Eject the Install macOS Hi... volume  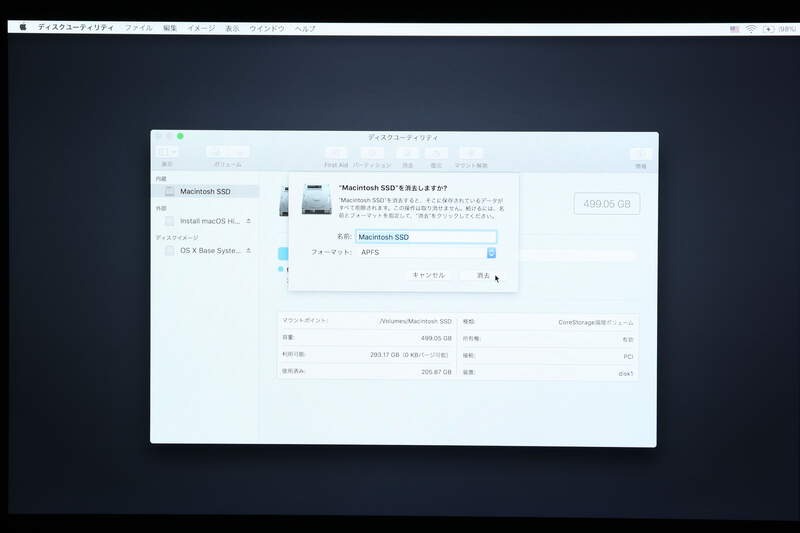(x=248, y=221)
